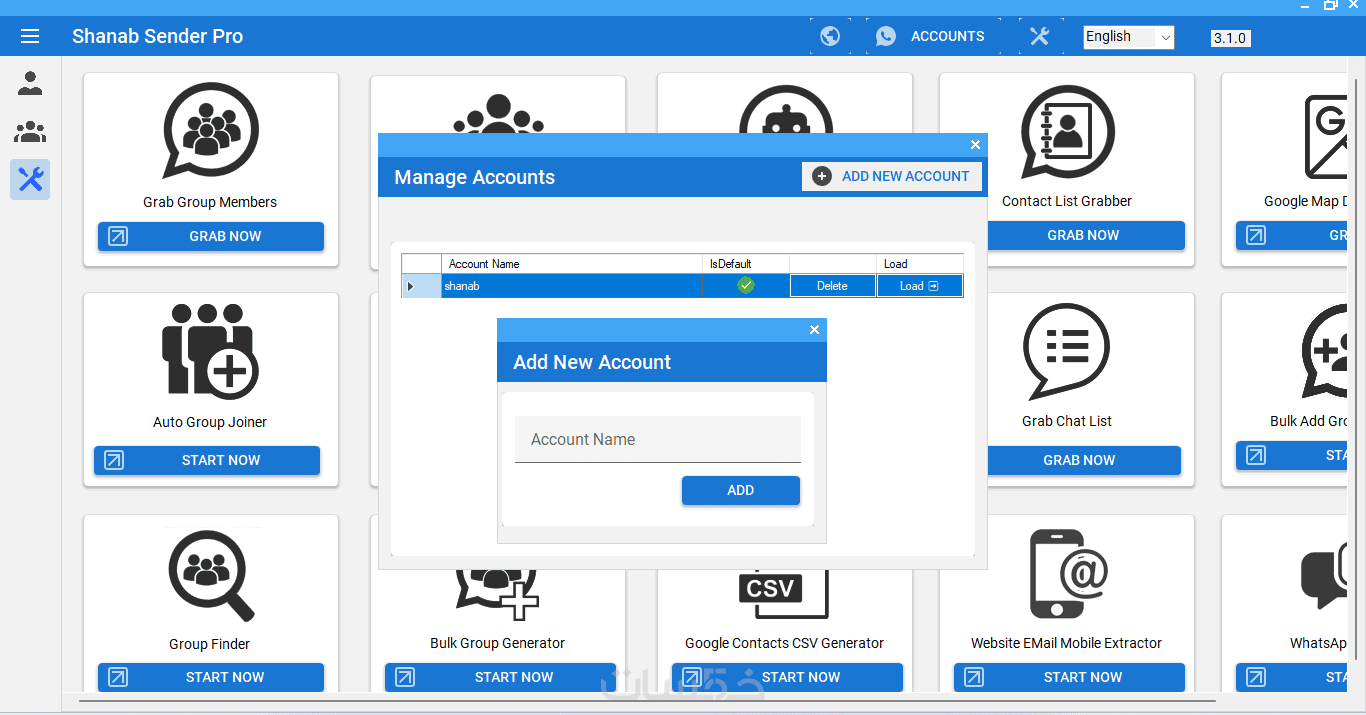Click the Grab Chat List icon
The width and height of the screenshot is (1366, 715).
pos(1067,352)
